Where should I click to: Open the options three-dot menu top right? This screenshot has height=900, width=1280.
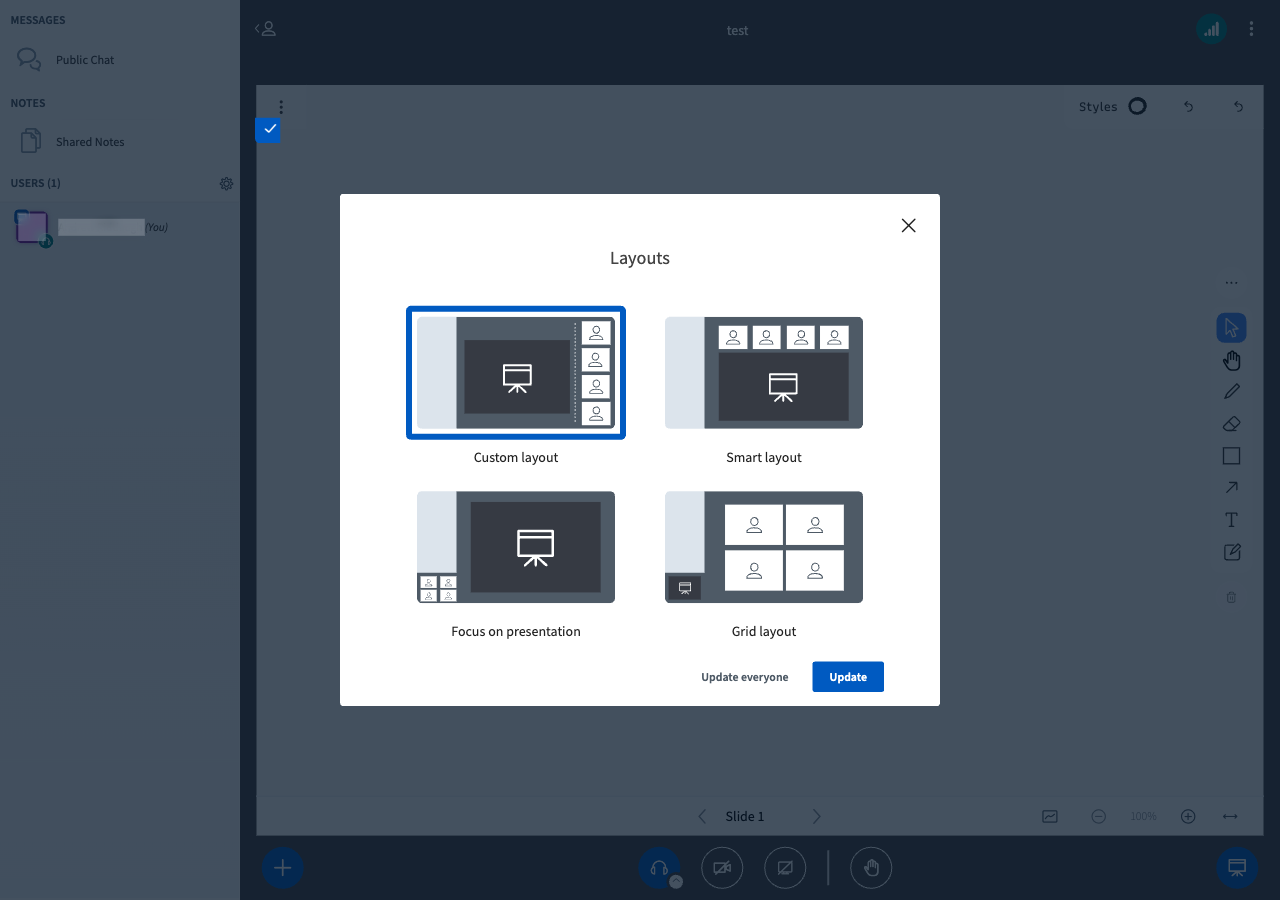coord(1251,29)
